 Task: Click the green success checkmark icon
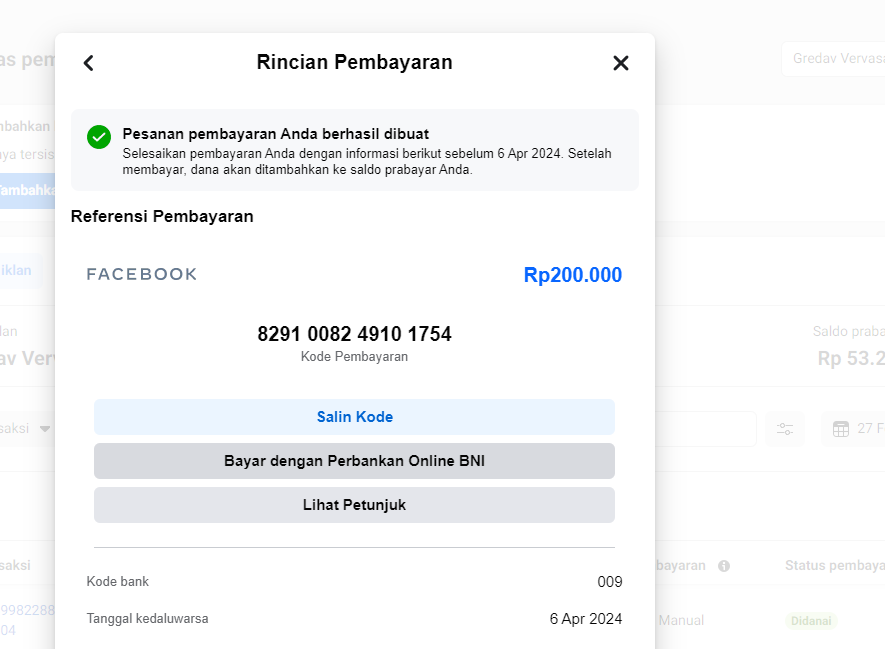pos(98,137)
